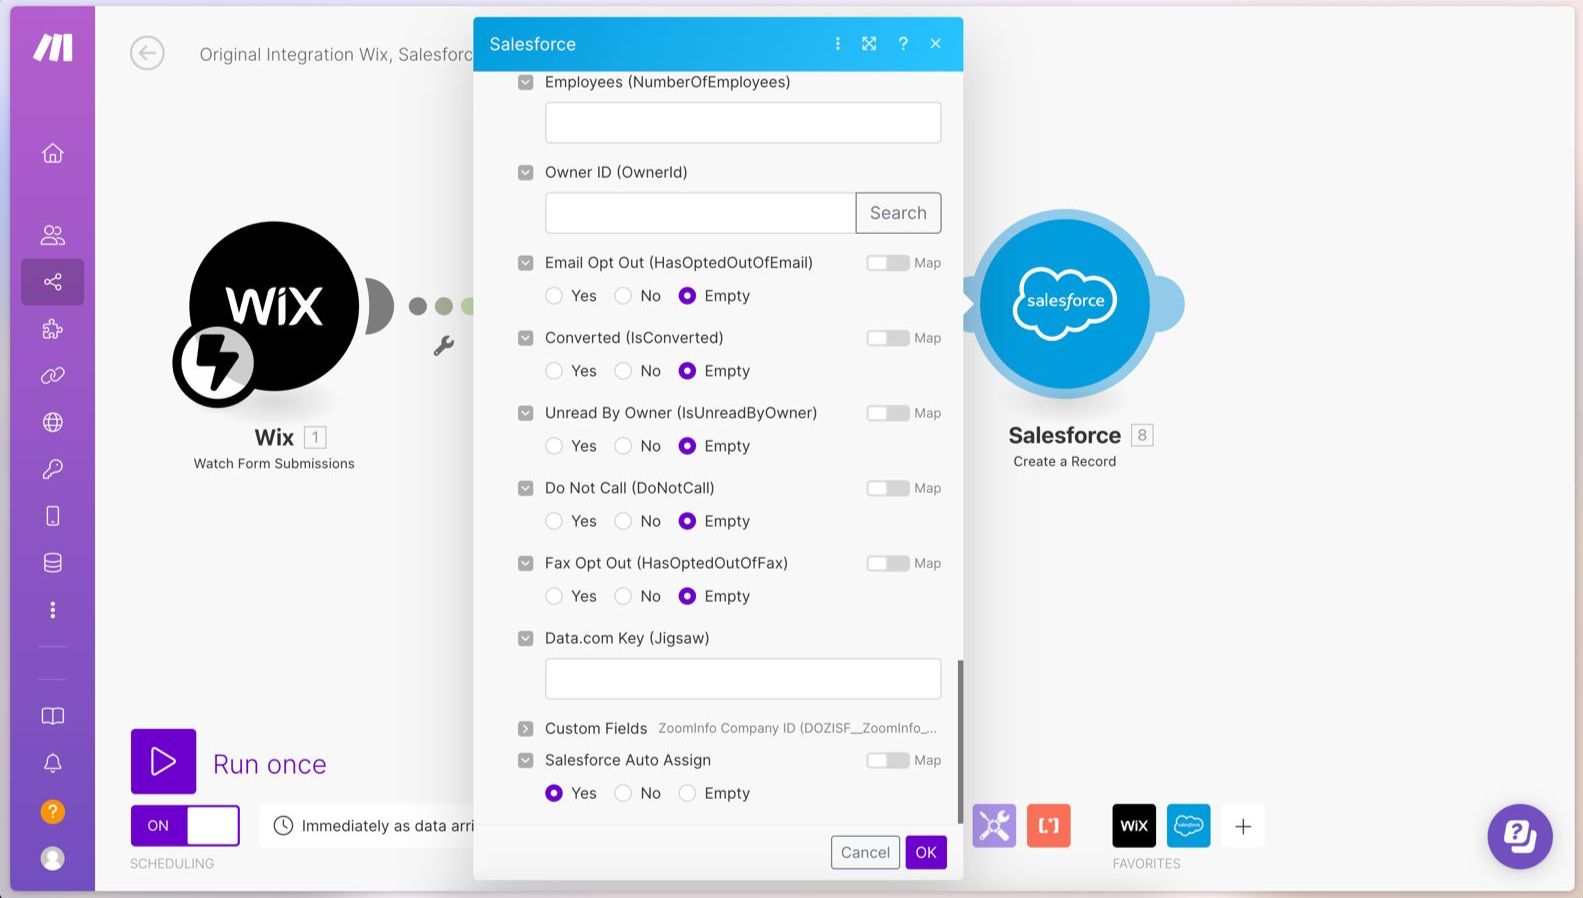This screenshot has height=898, width=1583.
Task: Enable Map toggle for Unread By Owner
Action: coord(888,413)
